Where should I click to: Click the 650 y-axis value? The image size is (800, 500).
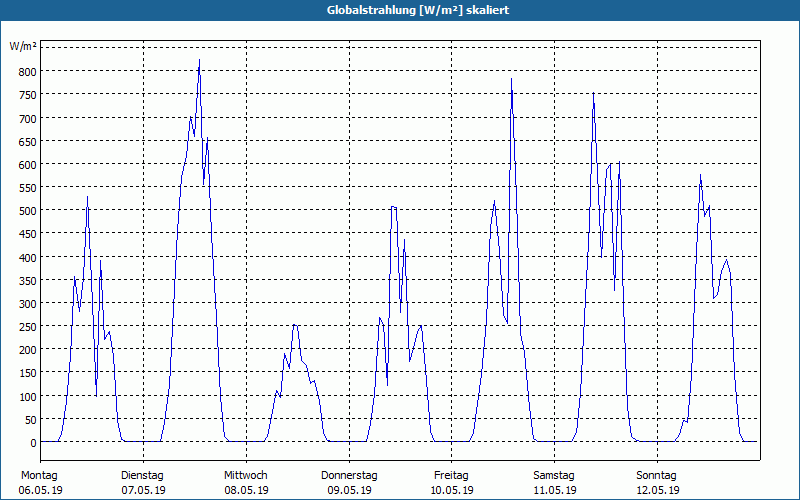(28, 142)
